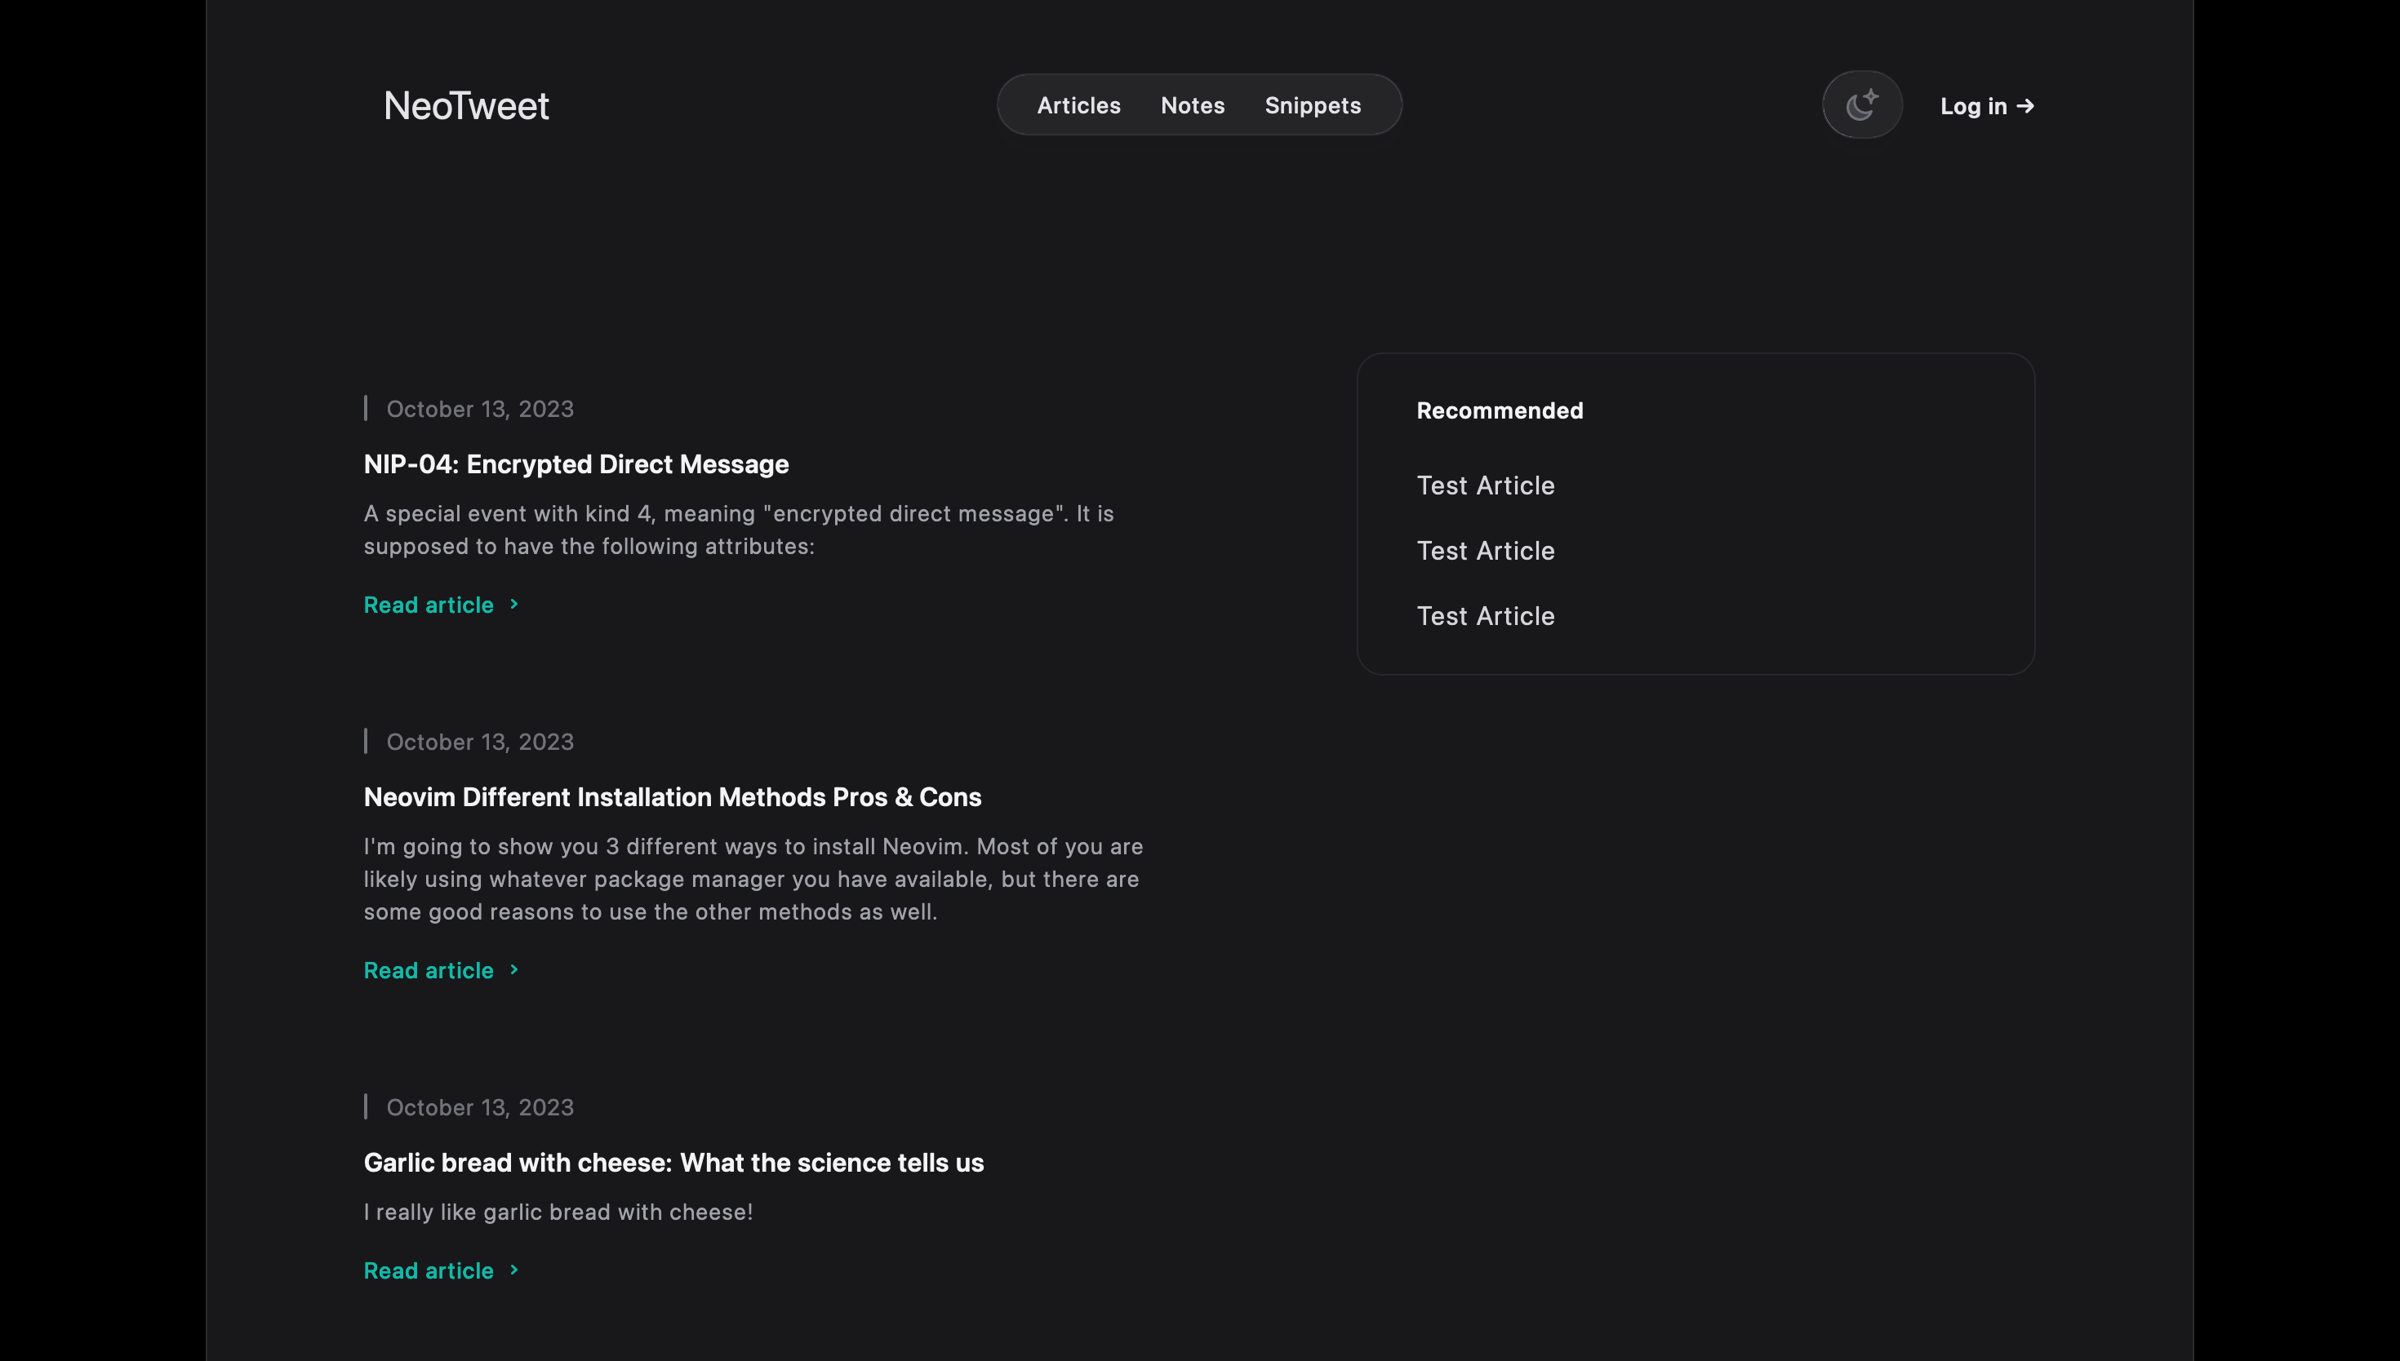Viewport: 2400px width, 1361px height.
Task: Click Read article under NIP-04 post
Action: click(x=429, y=605)
